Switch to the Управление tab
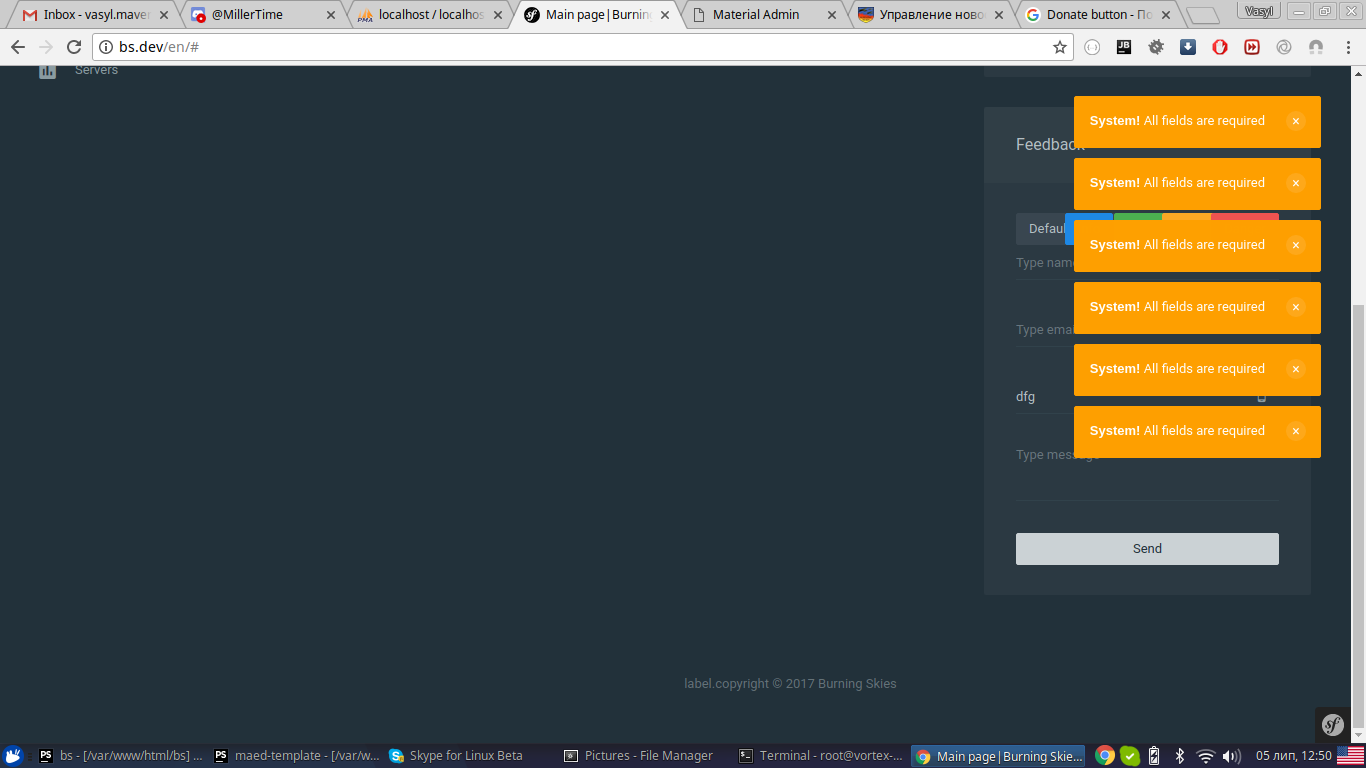 point(930,15)
